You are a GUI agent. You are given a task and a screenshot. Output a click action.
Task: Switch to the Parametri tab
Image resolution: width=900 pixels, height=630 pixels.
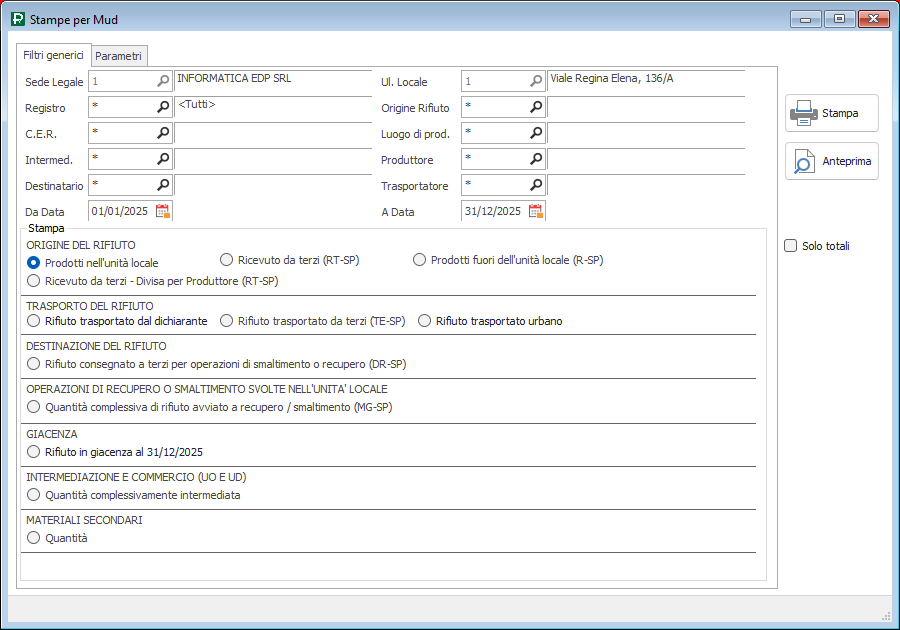119,56
